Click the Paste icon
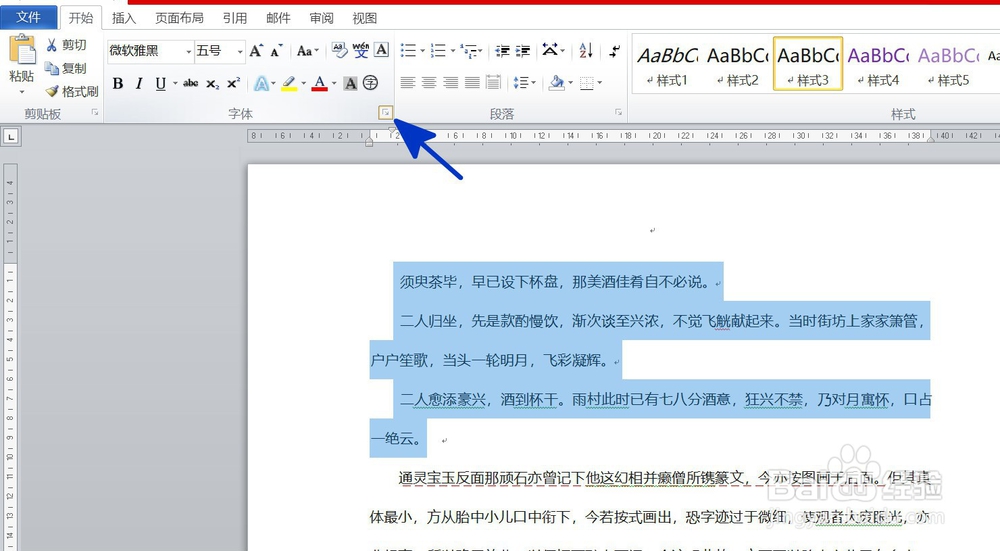The width and height of the screenshot is (1000, 551). pyautogui.click(x=22, y=51)
